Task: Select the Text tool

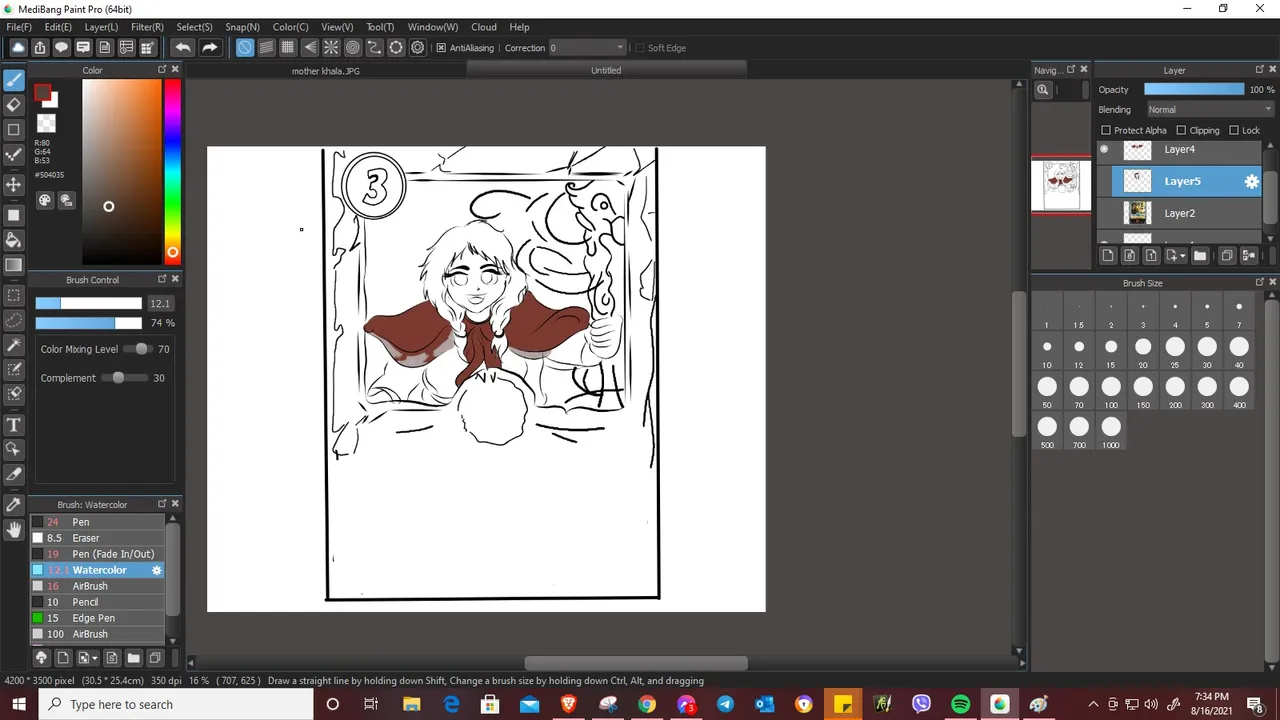Action: 14,425
